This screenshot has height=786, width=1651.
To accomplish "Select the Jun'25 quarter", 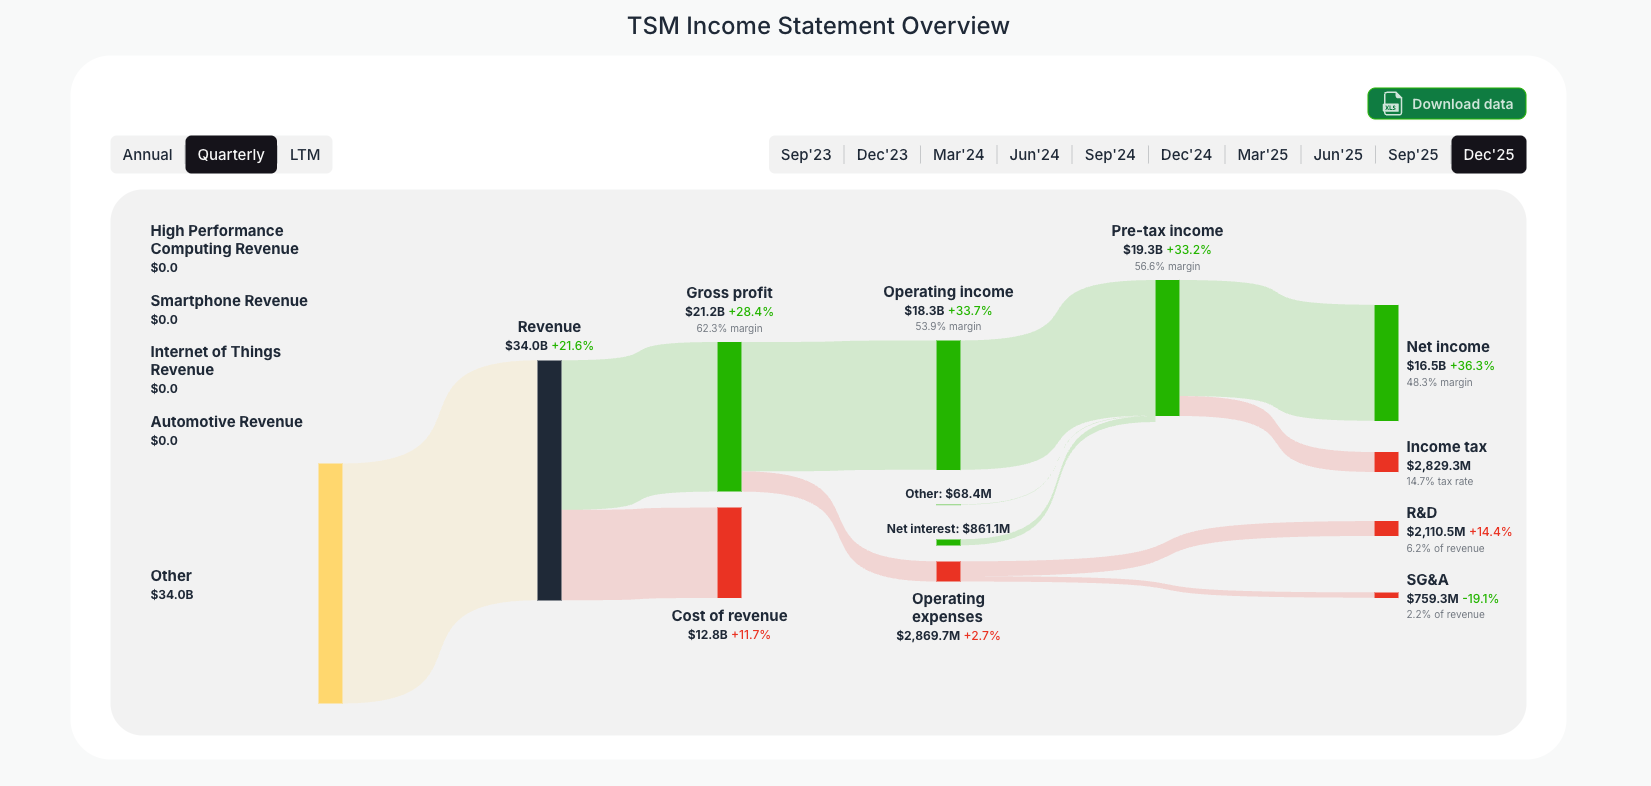I will pos(1338,155).
